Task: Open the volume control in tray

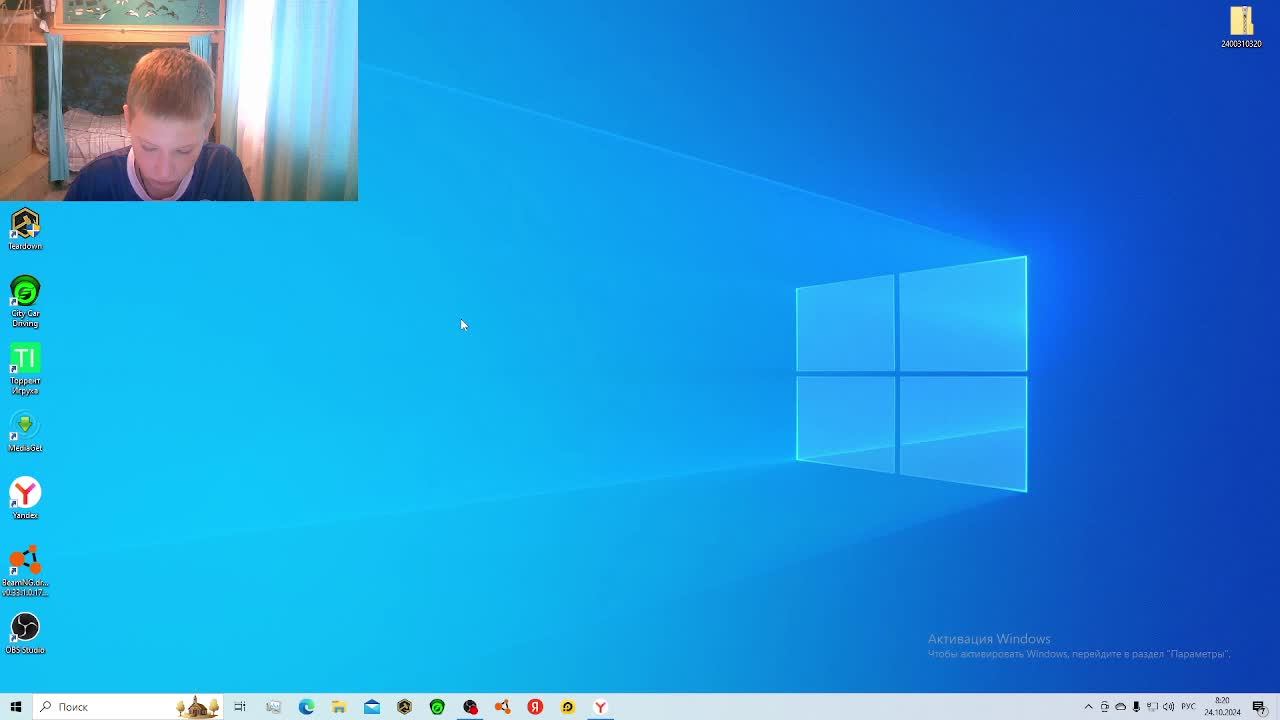Action: pyautogui.click(x=1168, y=707)
